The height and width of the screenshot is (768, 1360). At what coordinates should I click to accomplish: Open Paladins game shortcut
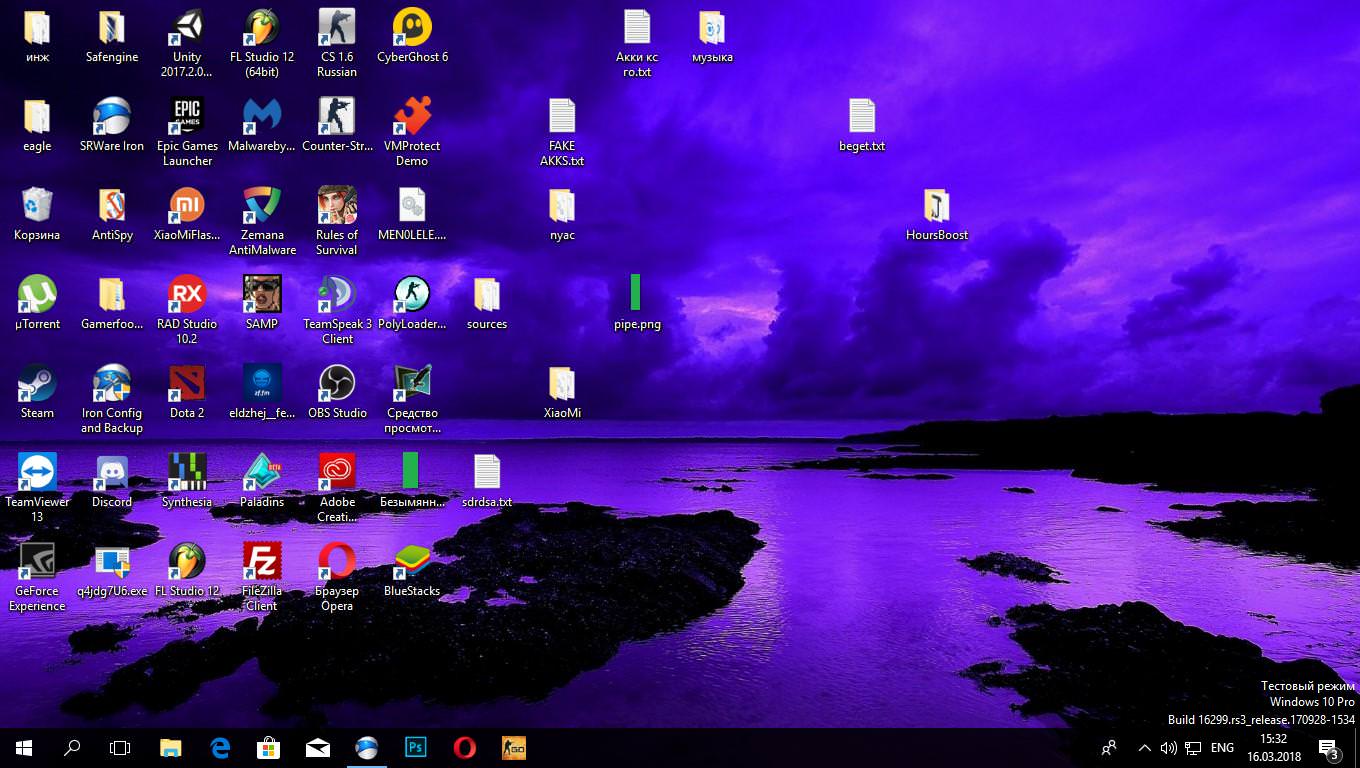(262, 482)
